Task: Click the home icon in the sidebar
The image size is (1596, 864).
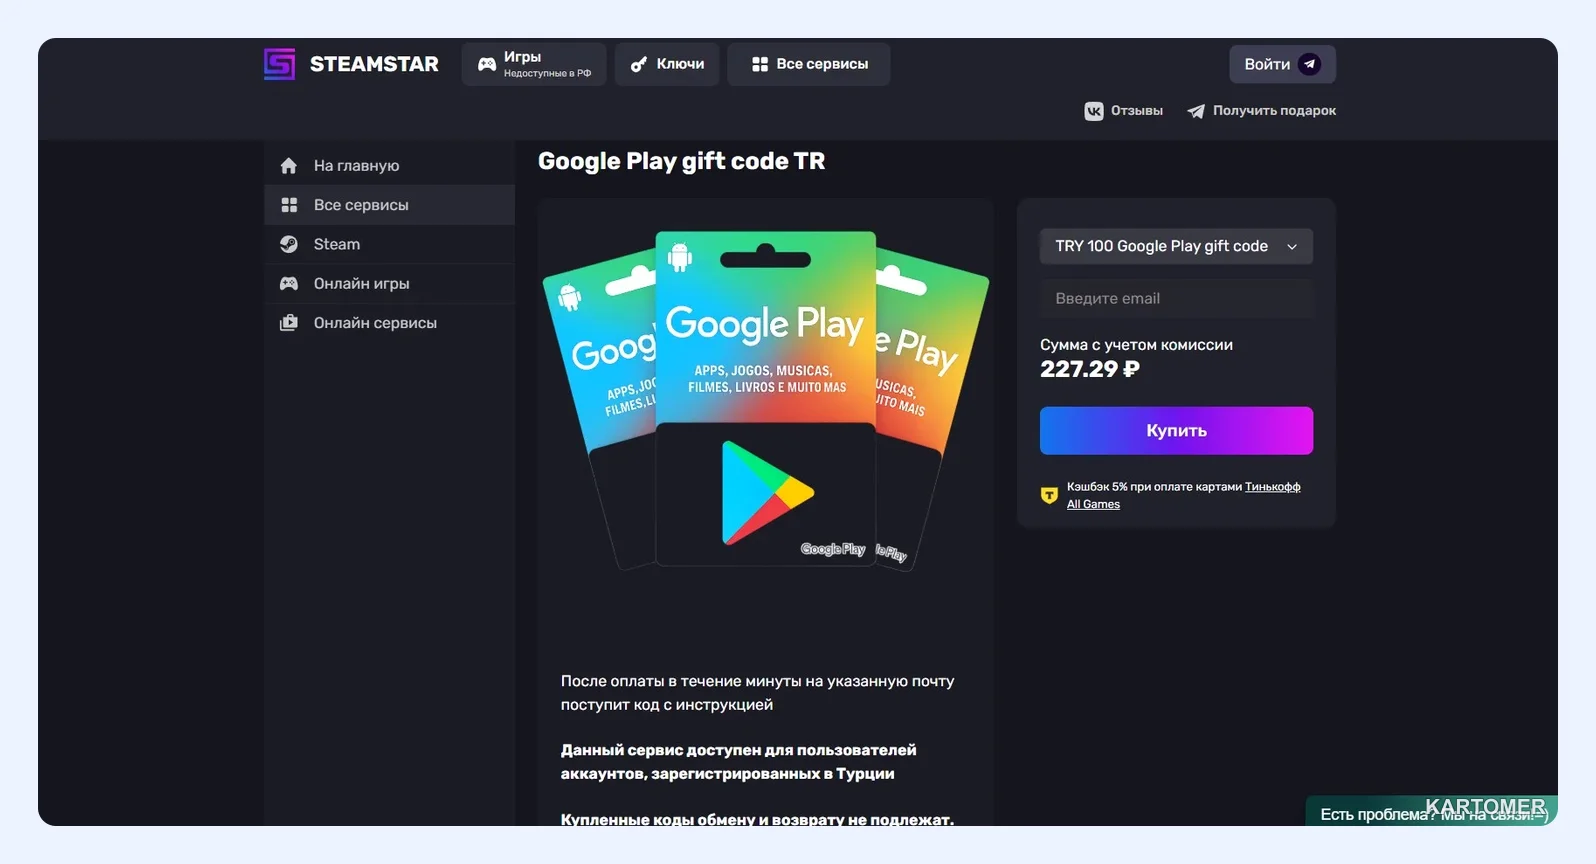Action: [289, 166]
